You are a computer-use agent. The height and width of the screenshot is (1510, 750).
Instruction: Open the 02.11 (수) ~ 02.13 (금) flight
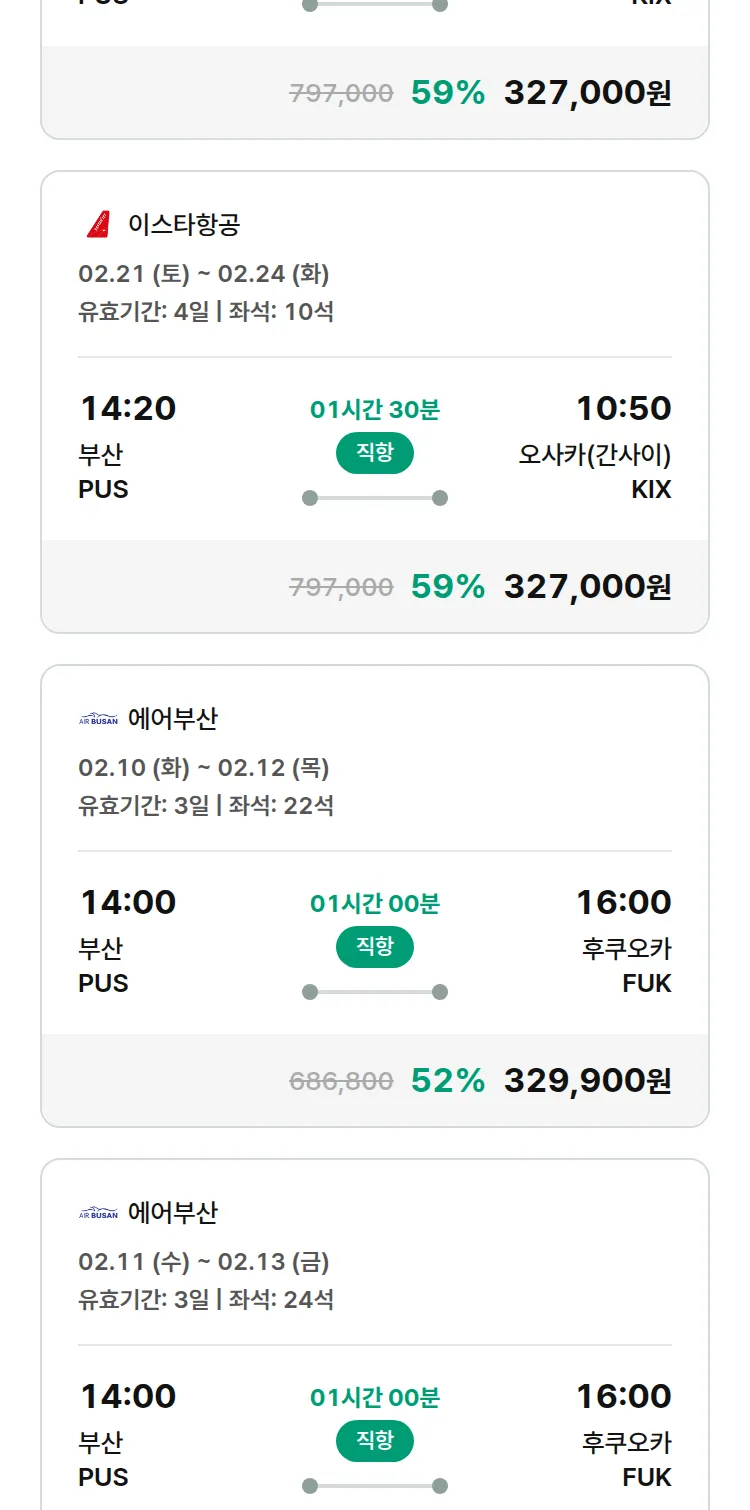(204, 1262)
